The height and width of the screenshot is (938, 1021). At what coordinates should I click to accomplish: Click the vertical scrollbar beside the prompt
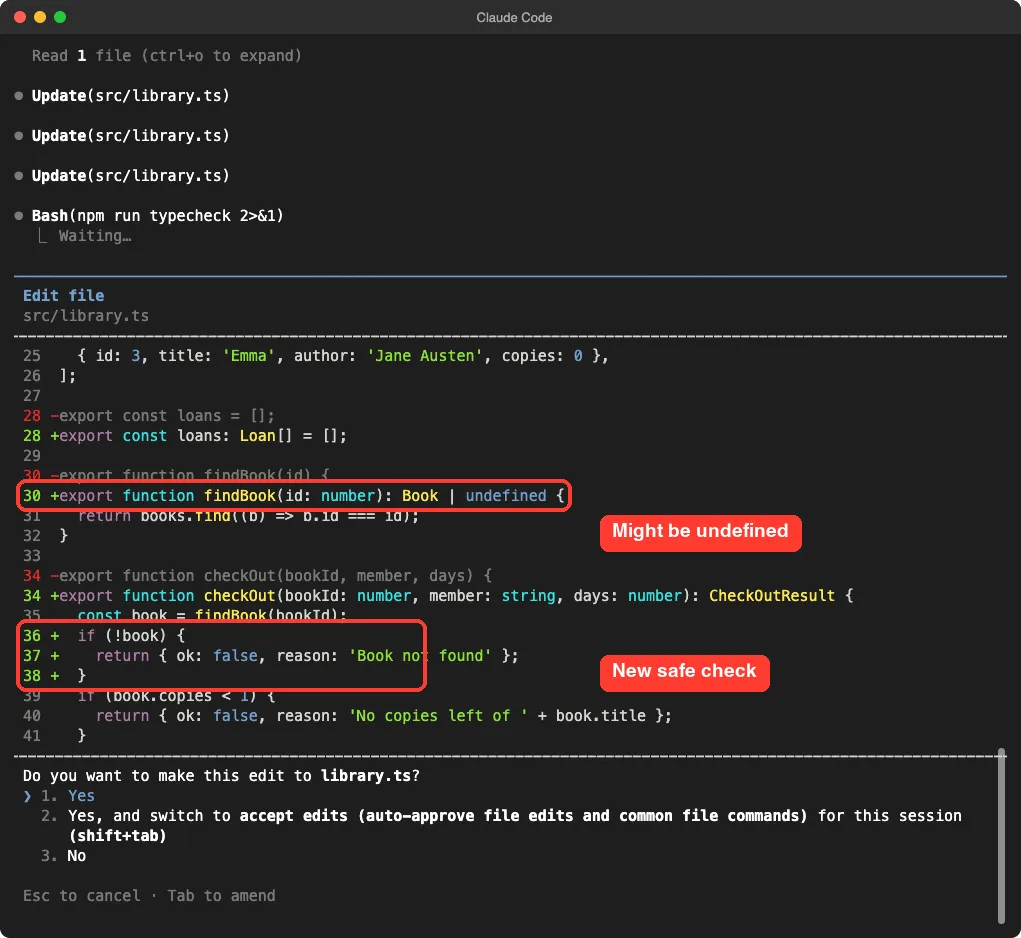pyautogui.click(x=1001, y=836)
